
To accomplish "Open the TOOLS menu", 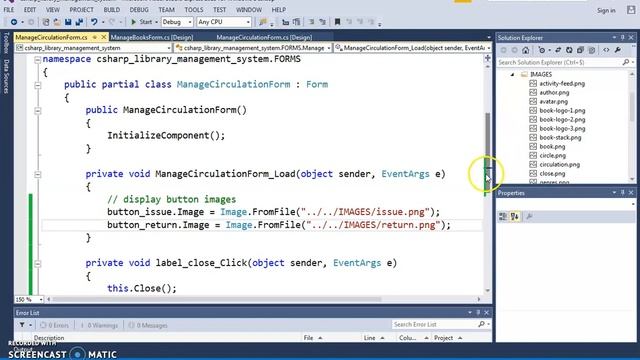I will coord(193,9).
